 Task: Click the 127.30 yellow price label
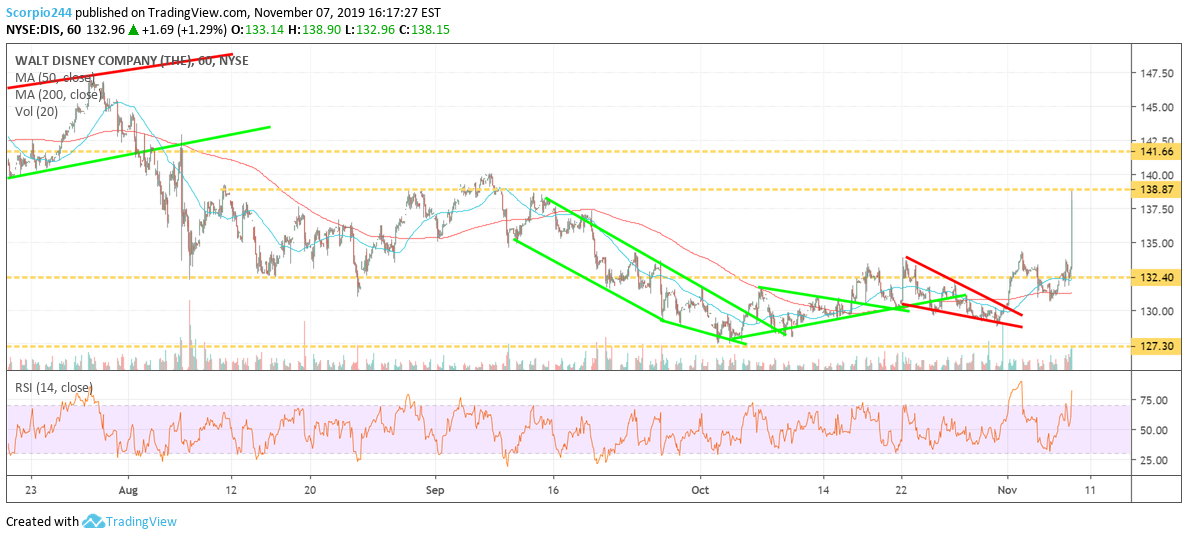coord(1157,346)
